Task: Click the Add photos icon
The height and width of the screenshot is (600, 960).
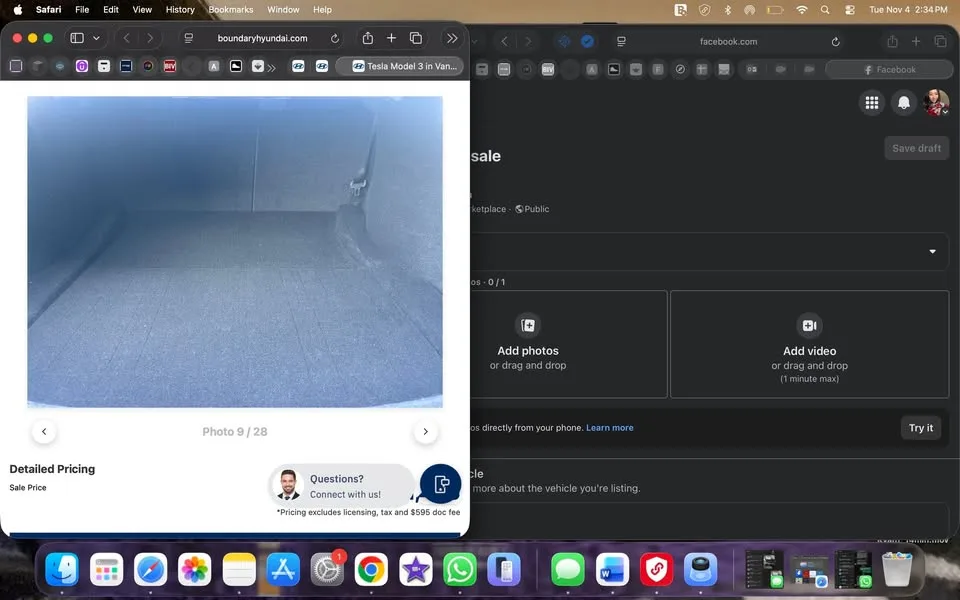Action: (528, 325)
